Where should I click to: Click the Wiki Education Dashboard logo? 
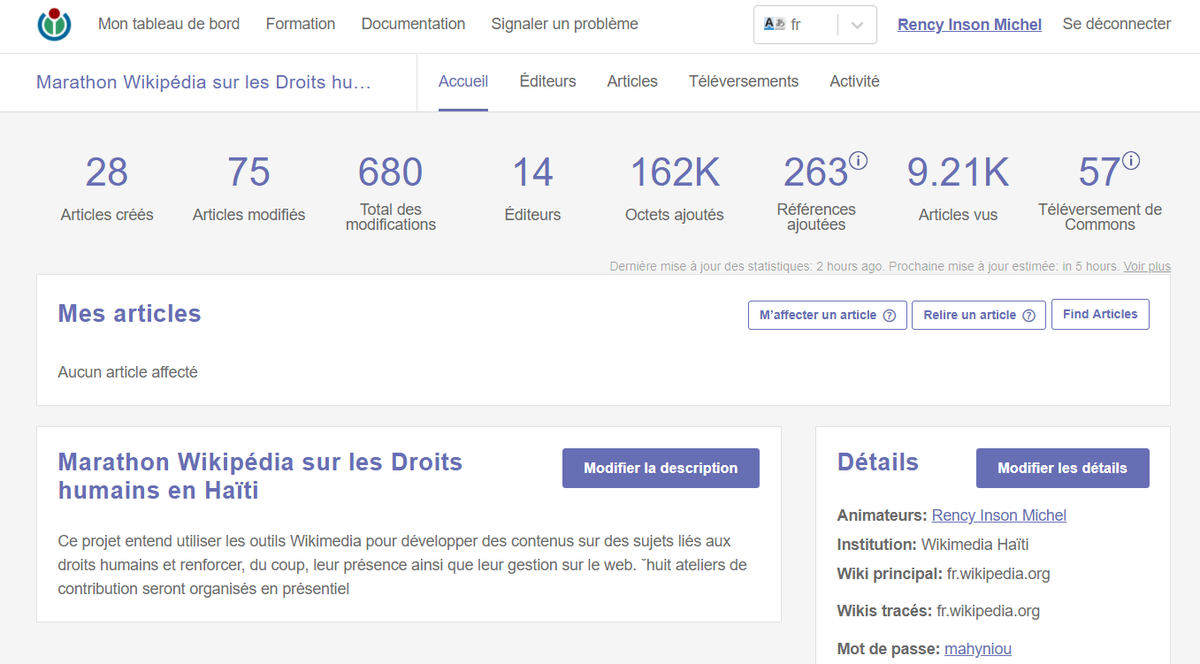click(x=54, y=23)
